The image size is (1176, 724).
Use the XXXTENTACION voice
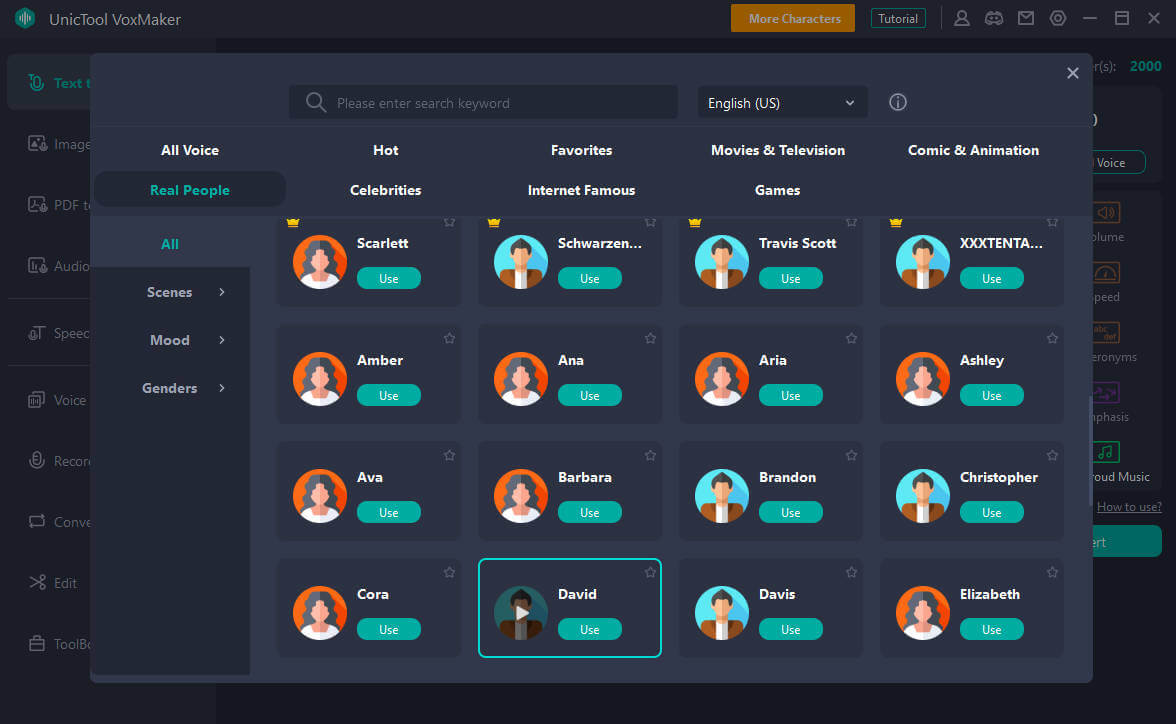pyautogui.click(x=992, y=278)
